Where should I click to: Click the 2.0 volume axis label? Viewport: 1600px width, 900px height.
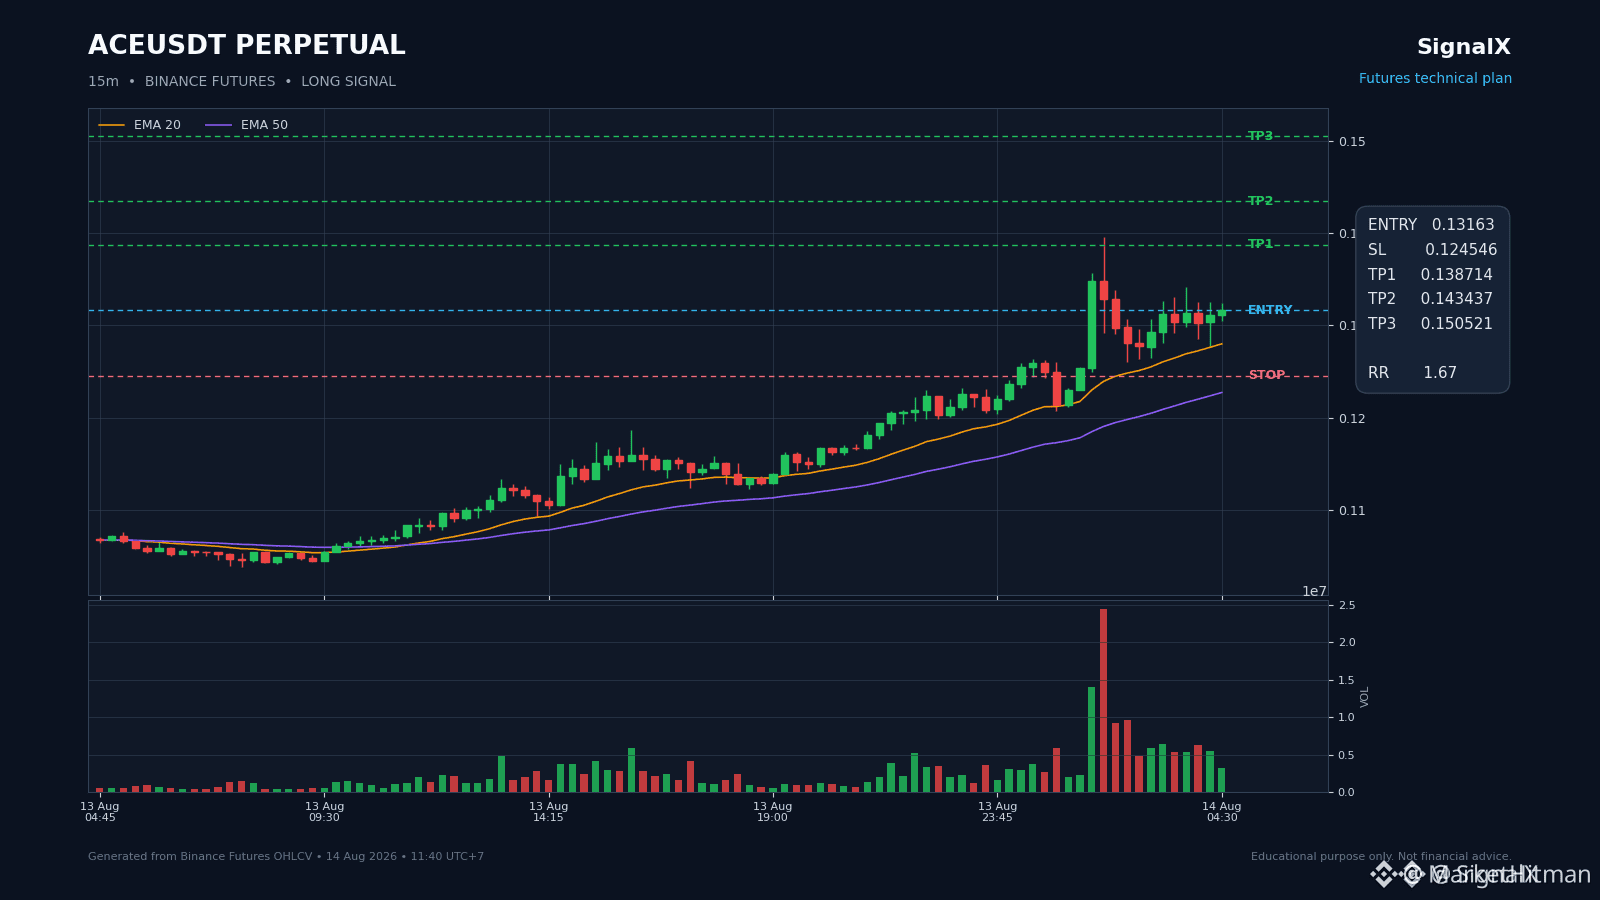(x=1347, y=643)
